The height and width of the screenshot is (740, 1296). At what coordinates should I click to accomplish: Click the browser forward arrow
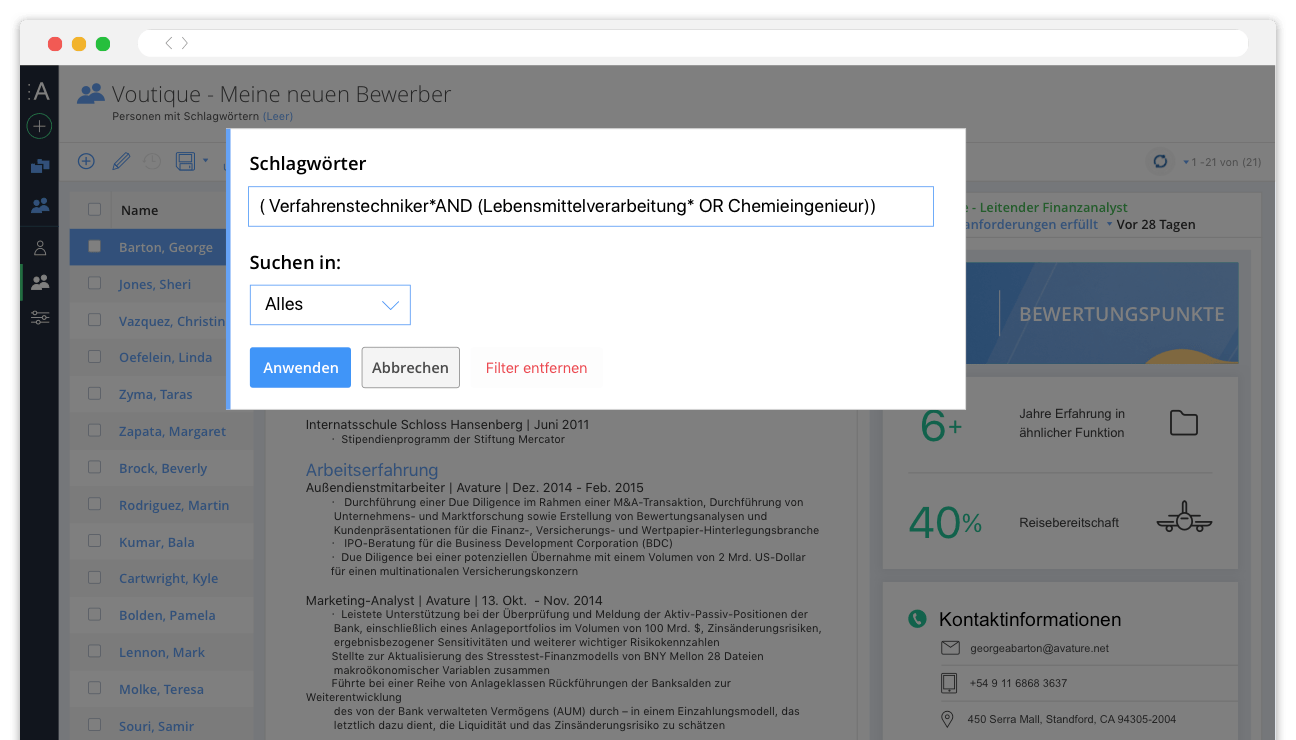pyautogui.click(x=185, y=43)
